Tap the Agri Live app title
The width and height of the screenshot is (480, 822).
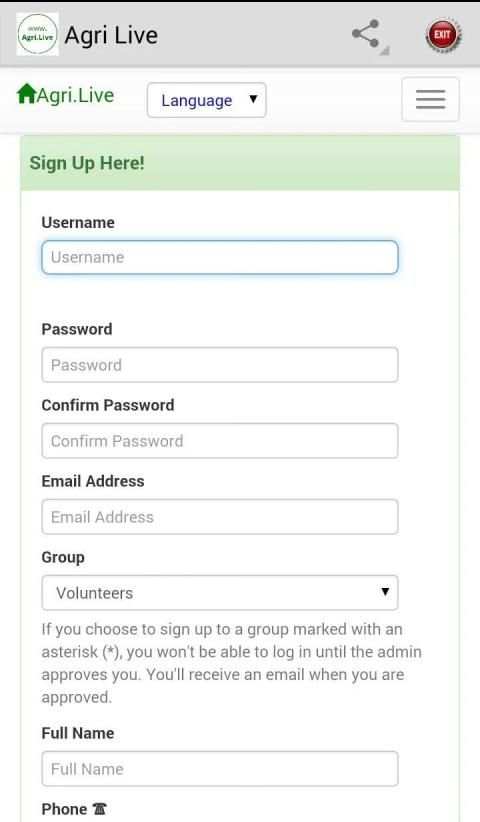[x=111, y=36]
